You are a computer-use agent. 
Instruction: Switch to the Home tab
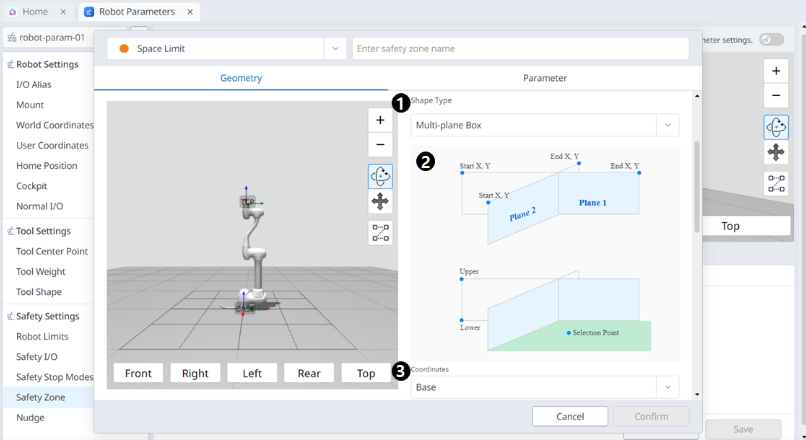35,12
